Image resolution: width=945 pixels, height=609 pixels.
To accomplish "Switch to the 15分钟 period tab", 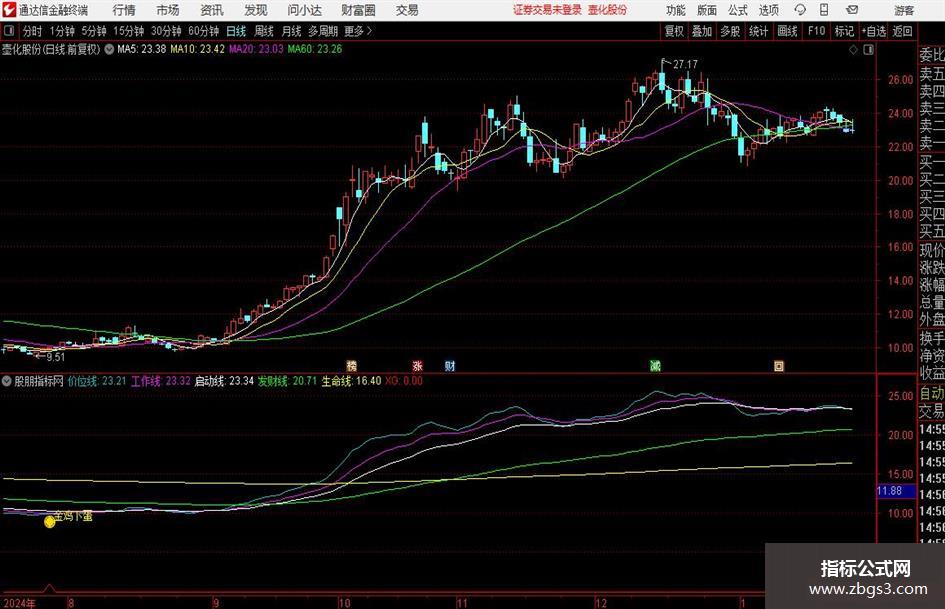I will point(129,31).
